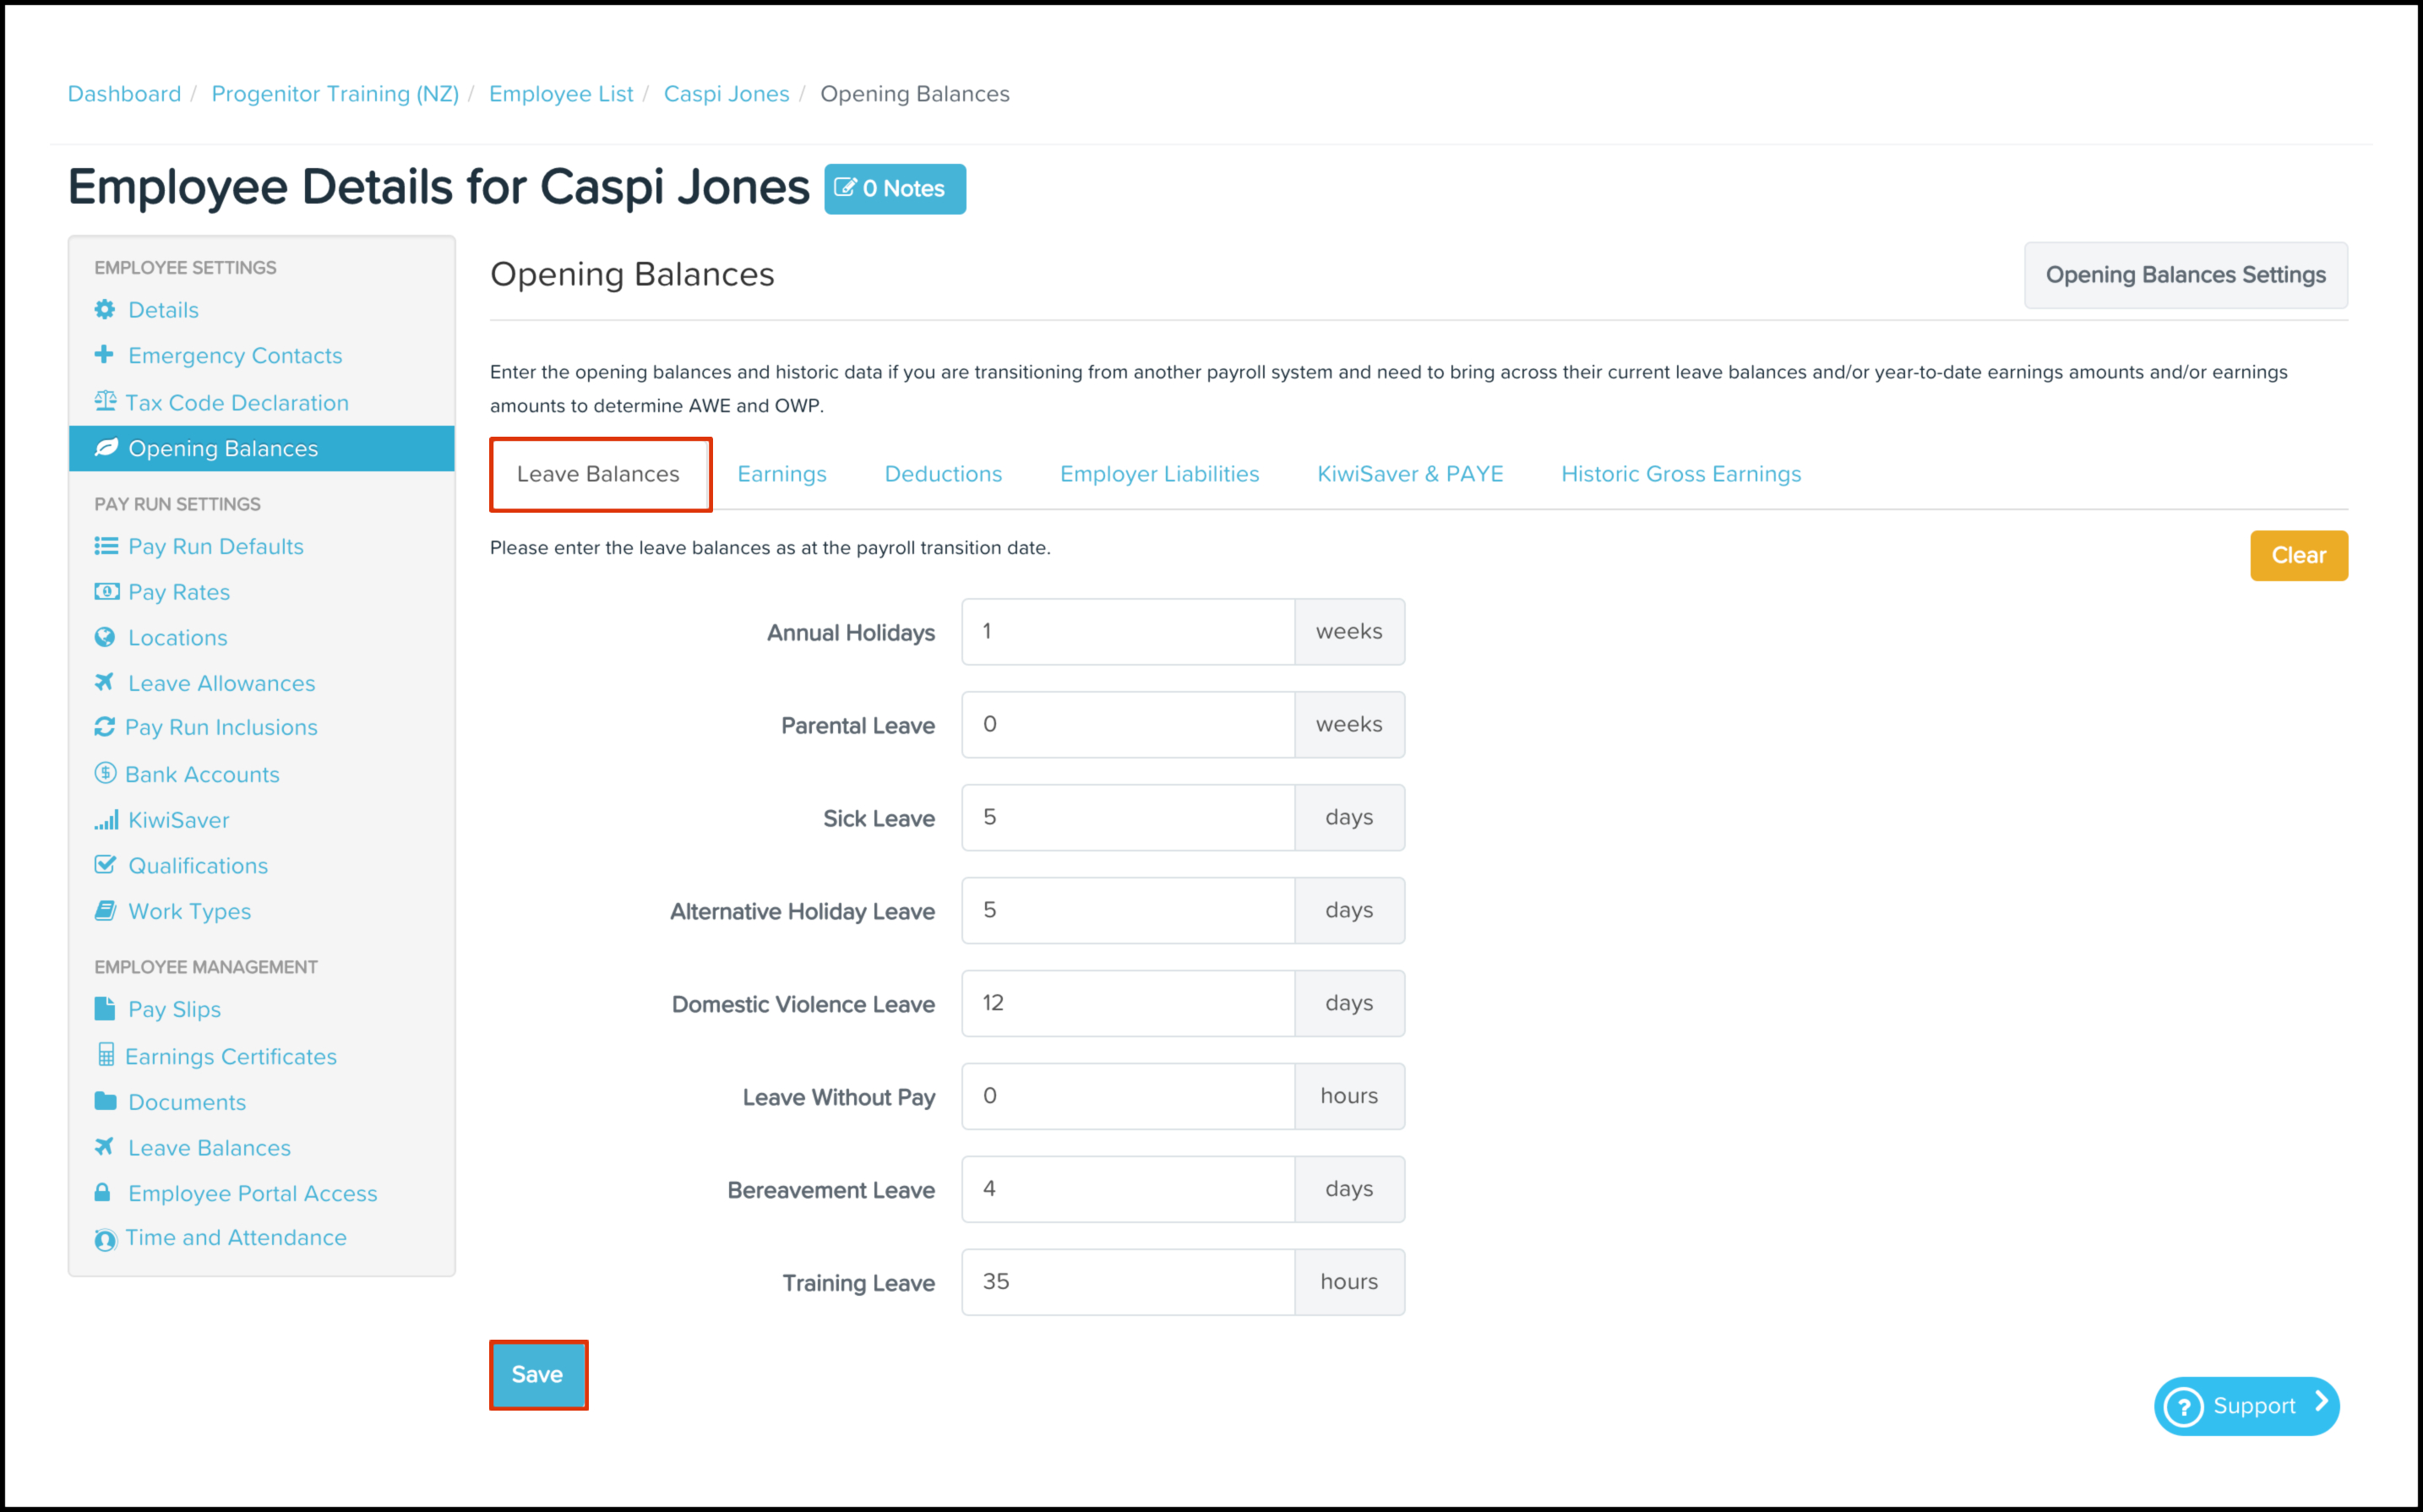Go to Employee List breadcrumb
Screen dimensions: 2423x1512
pyautogui.click(x=560, y=94)
